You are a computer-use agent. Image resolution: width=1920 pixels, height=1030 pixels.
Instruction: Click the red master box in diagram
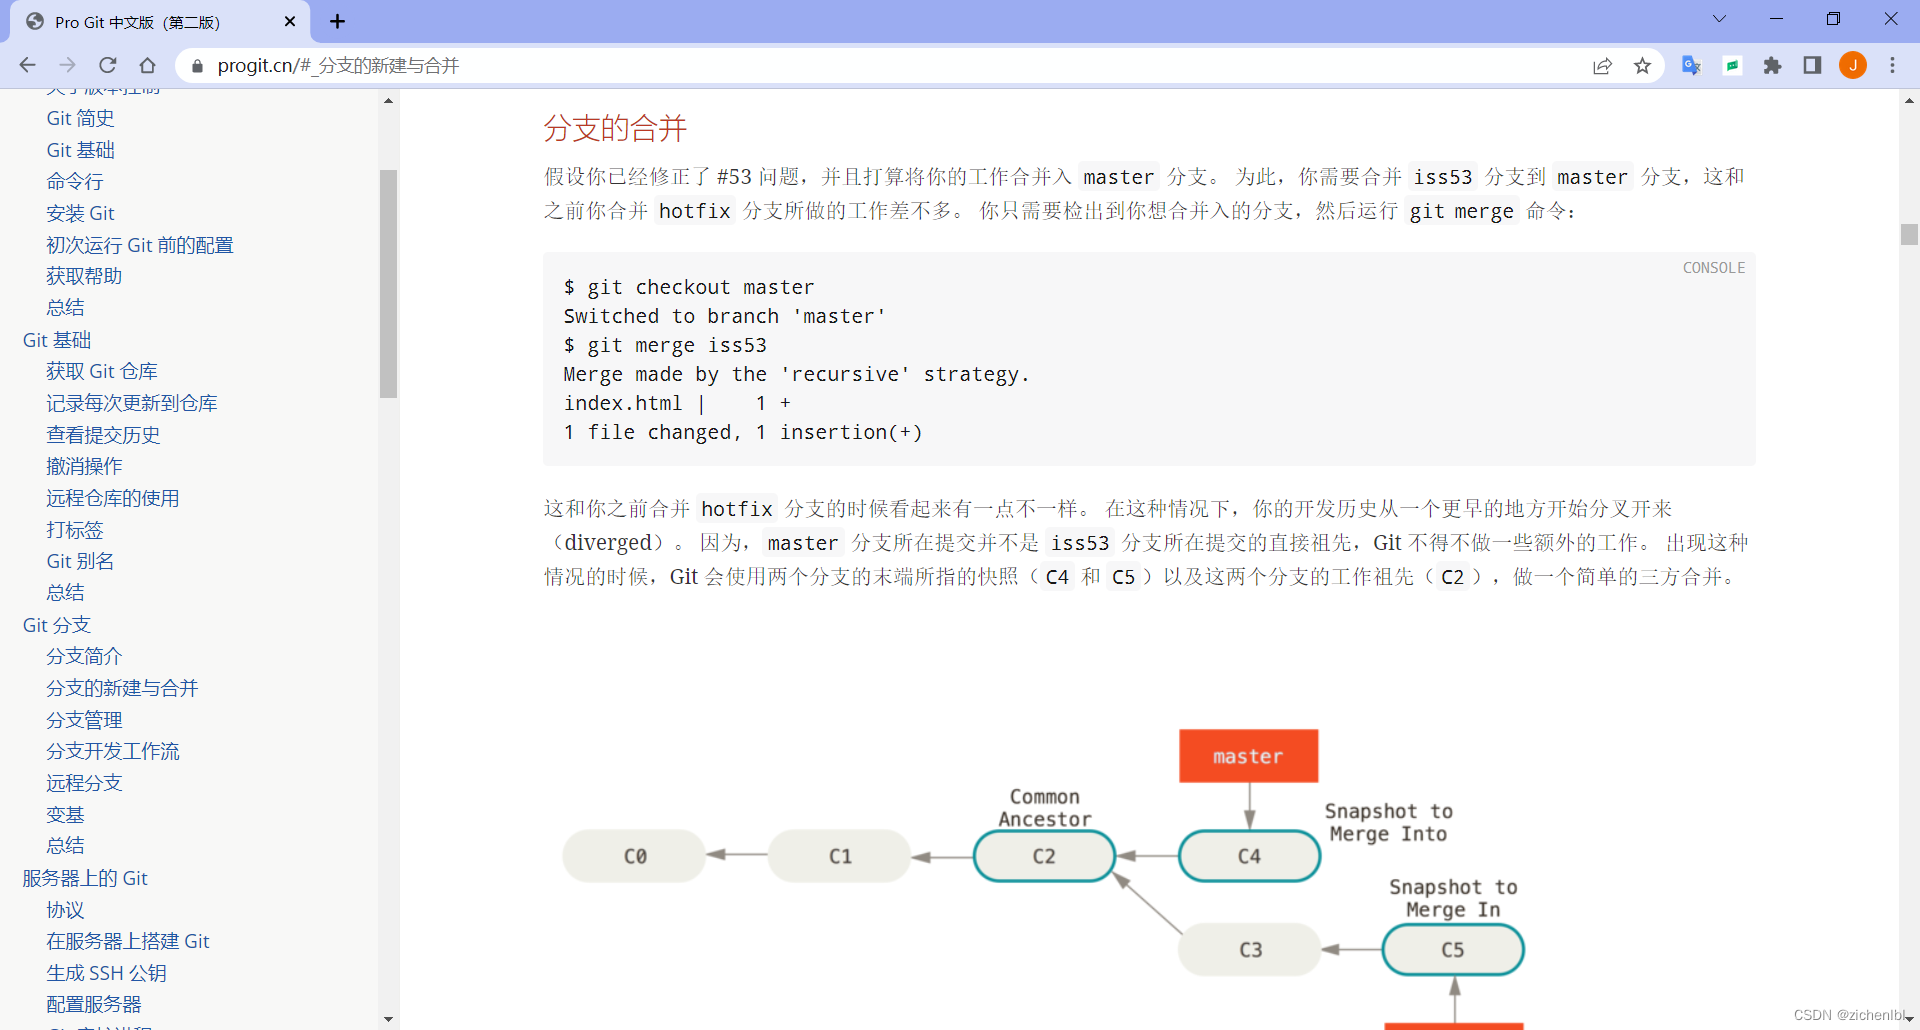tap(1248, 756)
